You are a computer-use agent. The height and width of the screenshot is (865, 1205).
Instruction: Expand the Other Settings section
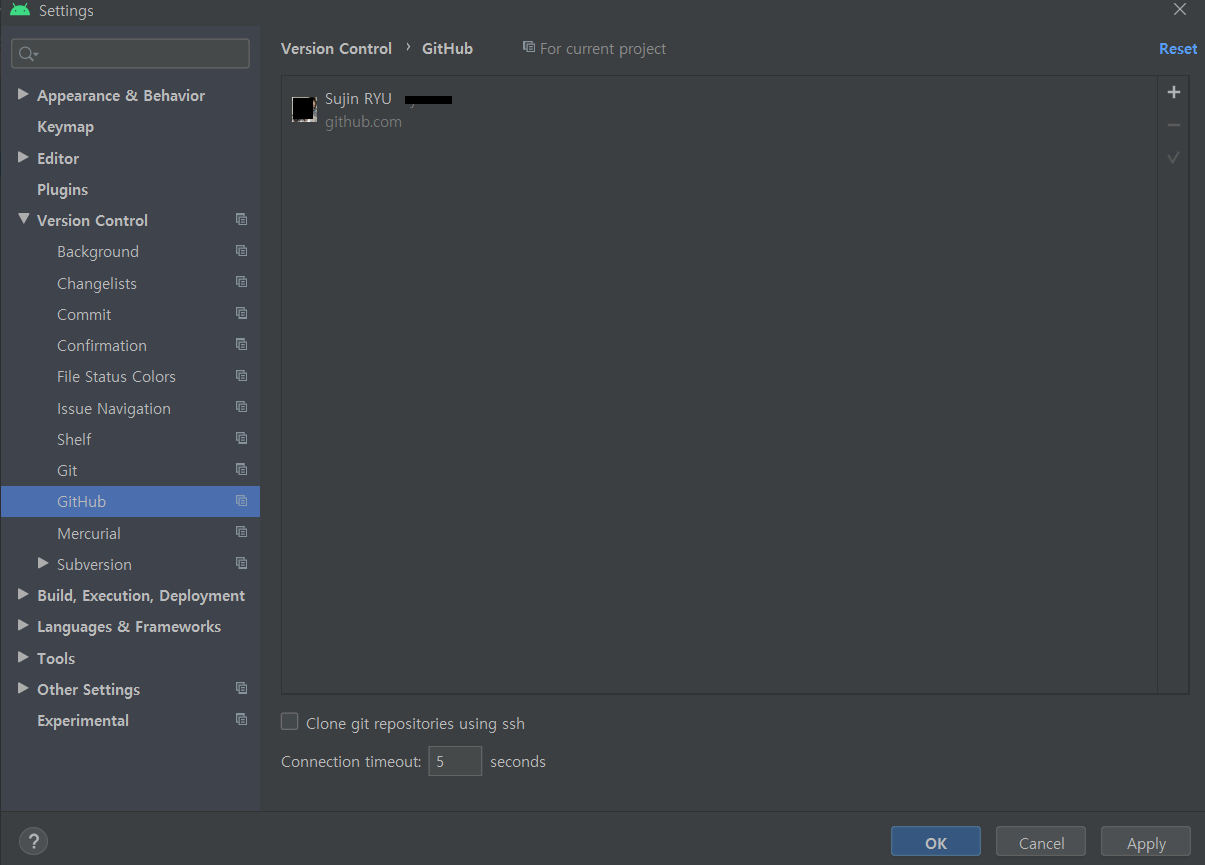coord(23,688)
